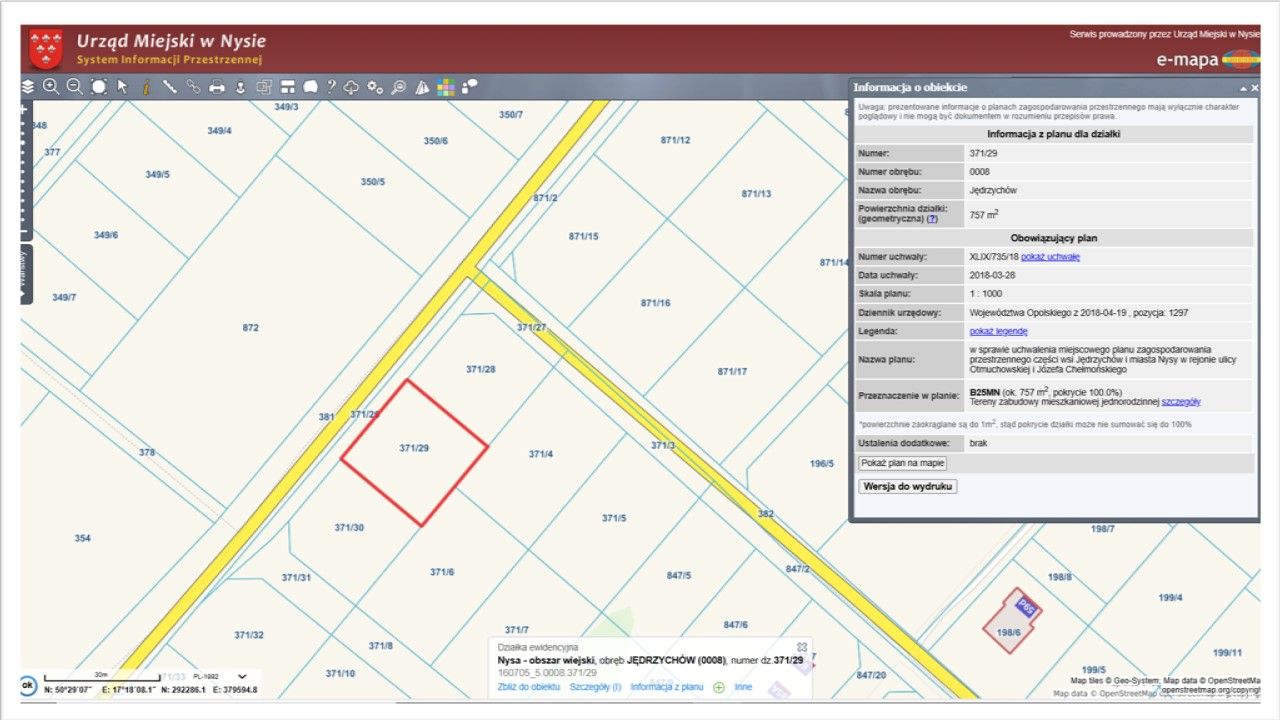Click the full extent view tool
Image resolution: width=1280 pixels, height=720 pixels.
click(x=99, y=87)
